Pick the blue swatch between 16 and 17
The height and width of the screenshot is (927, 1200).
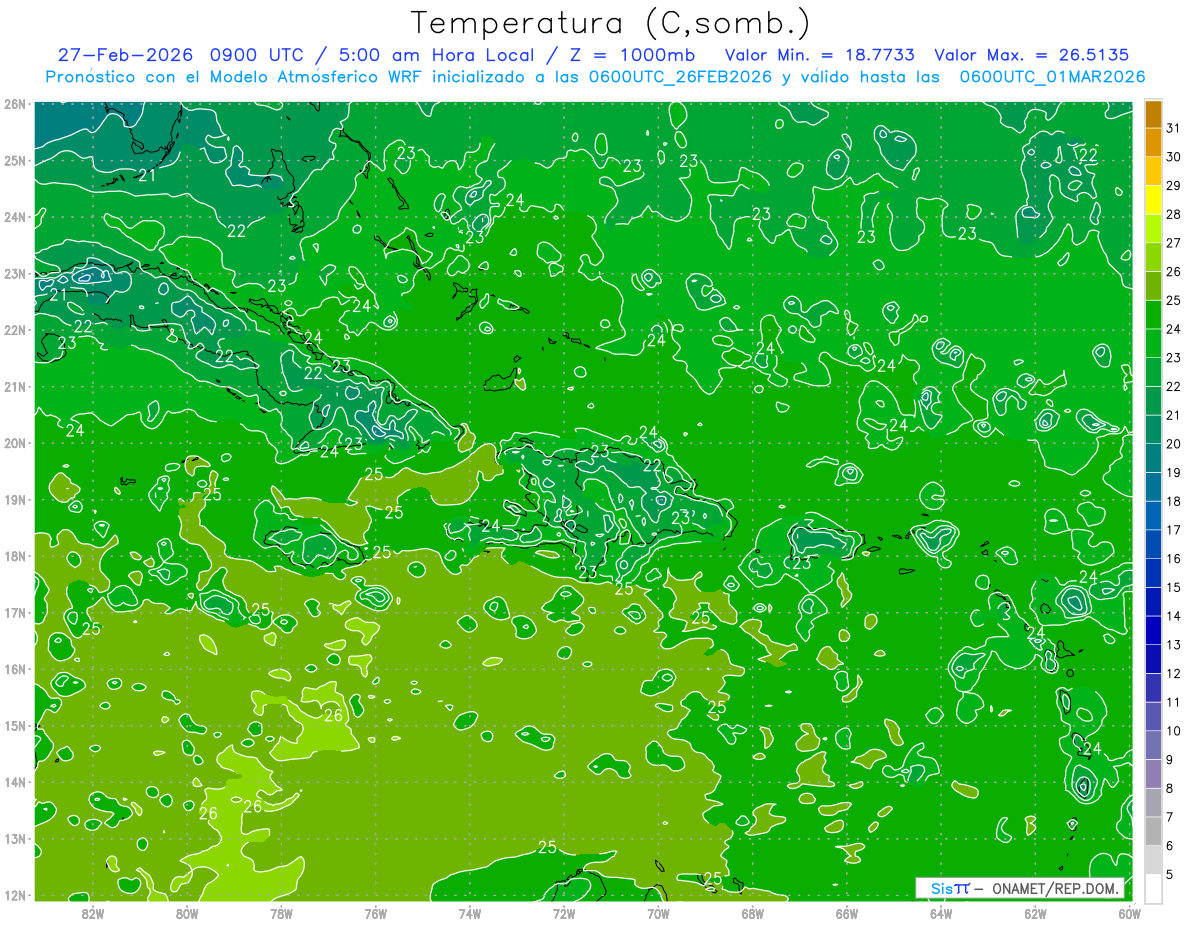pos(1153,544)
